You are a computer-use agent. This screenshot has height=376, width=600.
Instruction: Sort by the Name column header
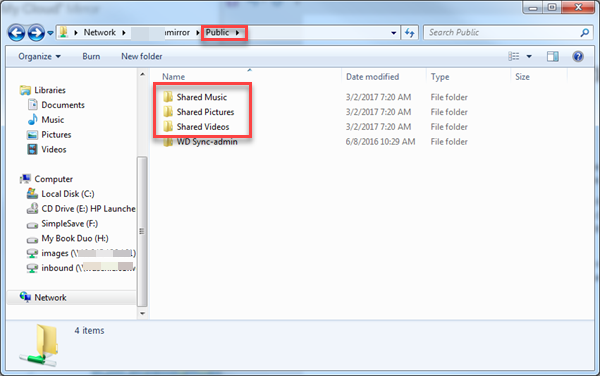(173, 77)
